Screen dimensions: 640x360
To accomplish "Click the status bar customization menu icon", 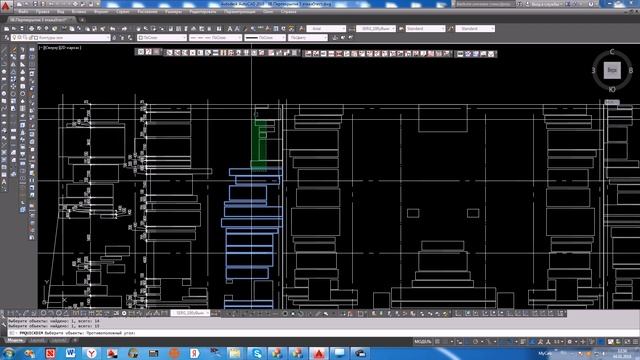I will 635,341.
